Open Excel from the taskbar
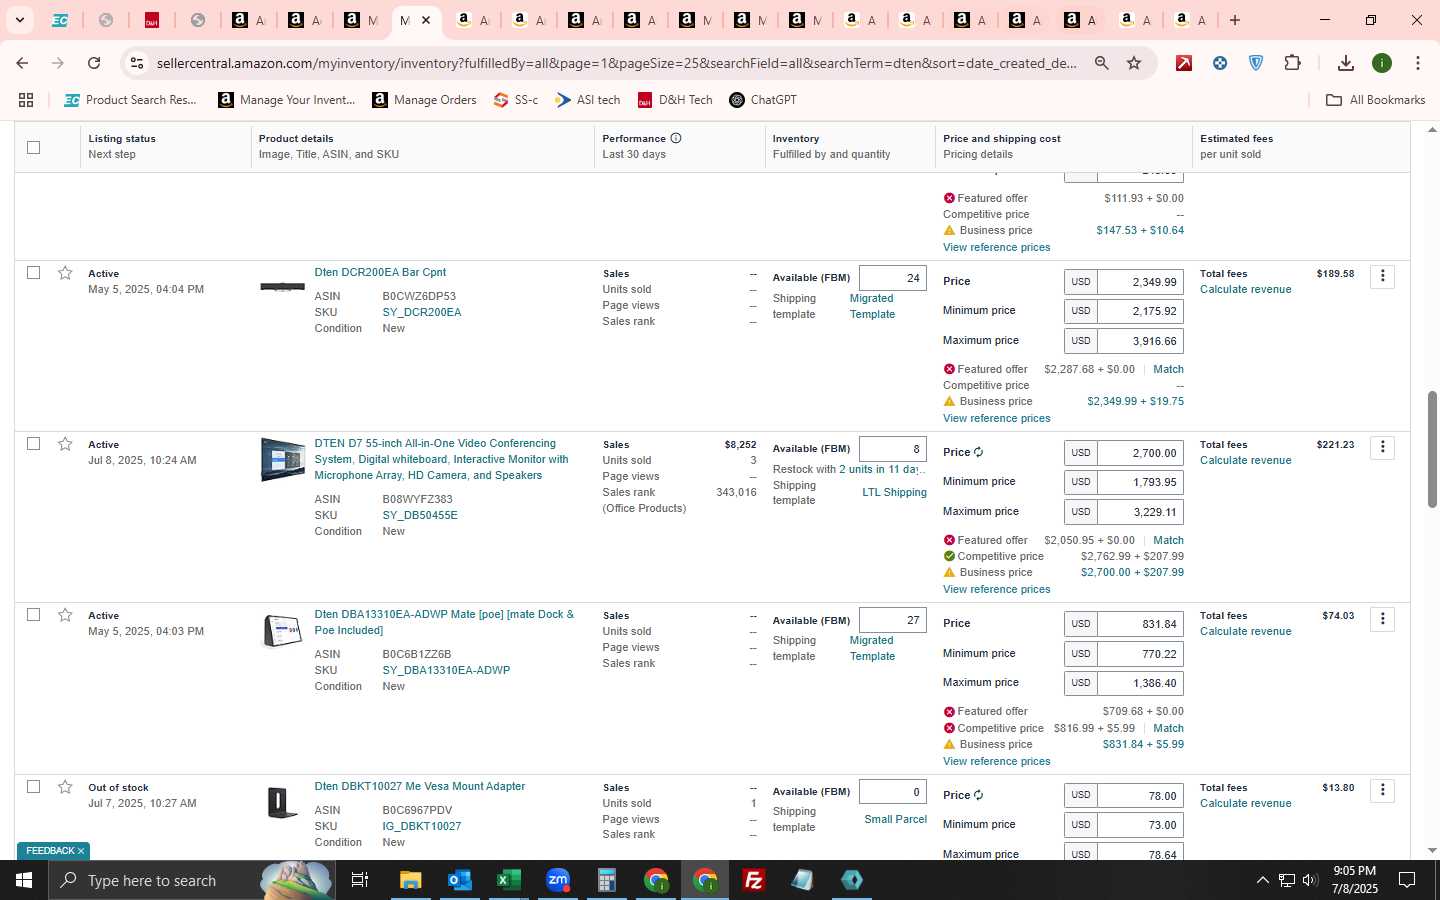This screenshot has width=1440, height=900. click(x=508, y=880)
